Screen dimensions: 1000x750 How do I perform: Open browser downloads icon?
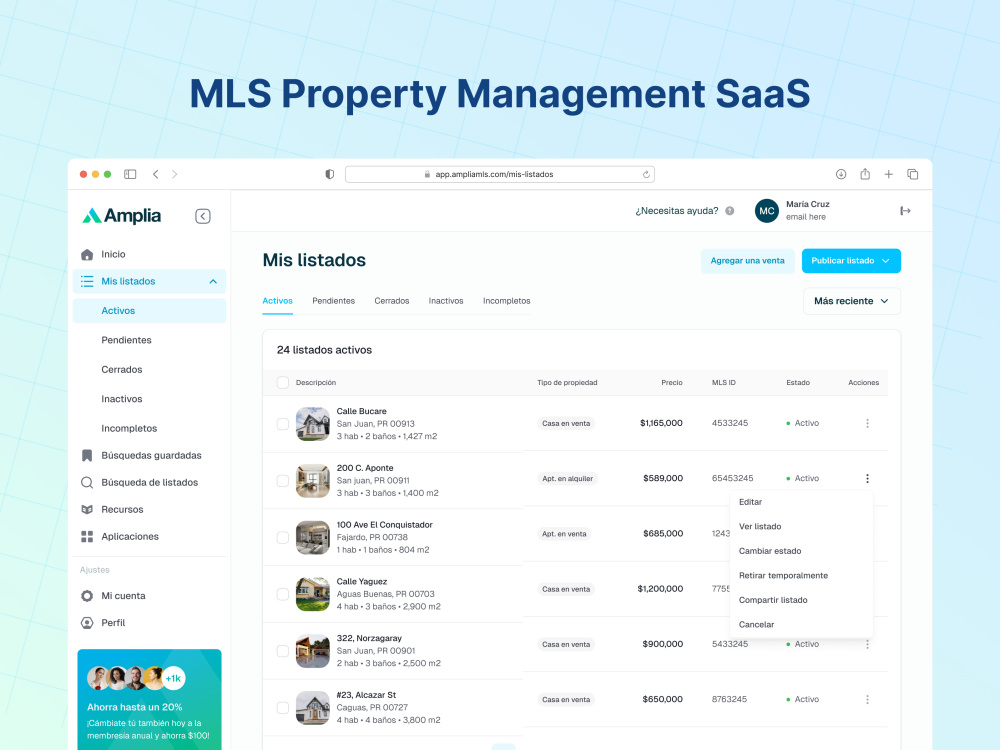click(841, 174)
